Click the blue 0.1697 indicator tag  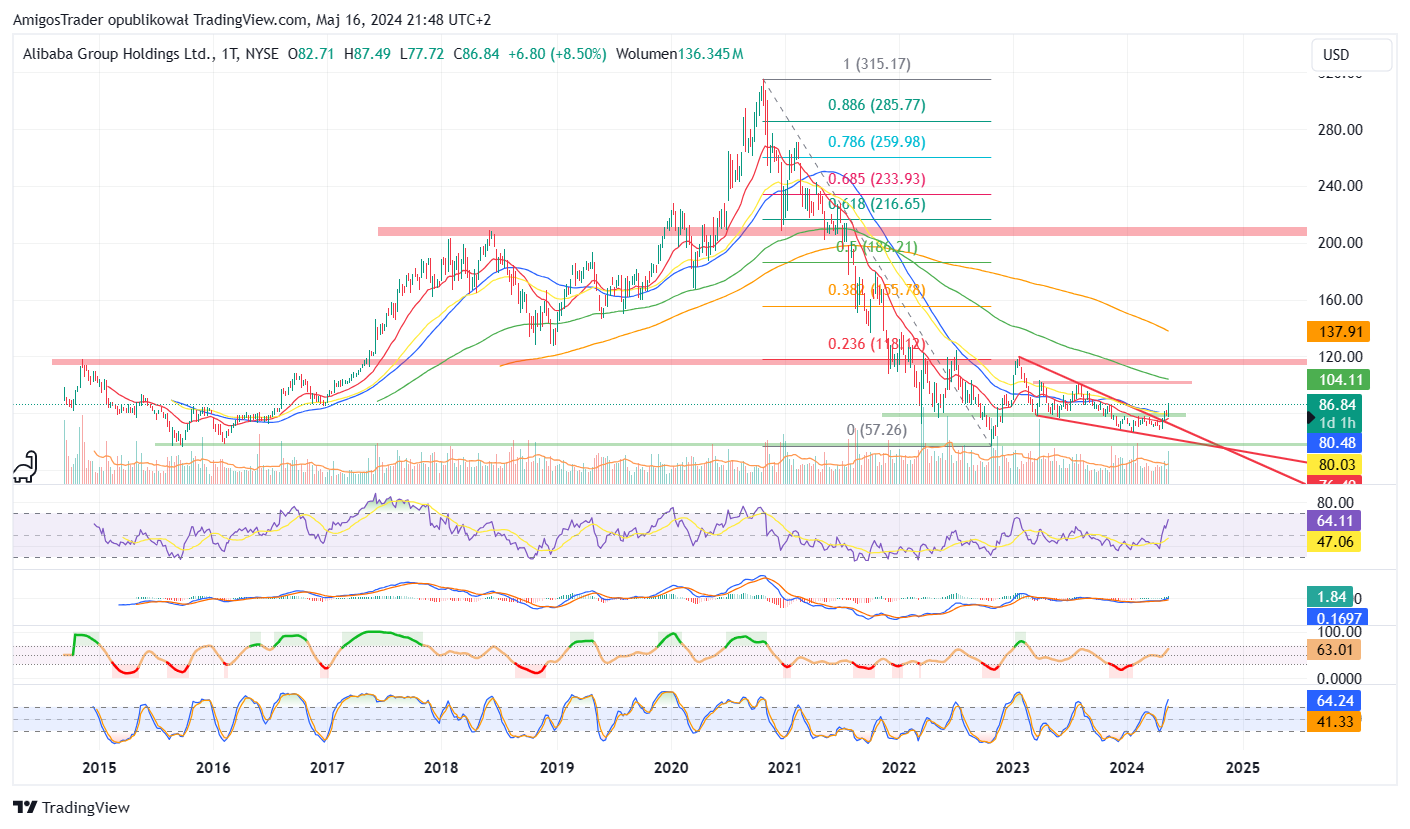[x=1337, y=617]
